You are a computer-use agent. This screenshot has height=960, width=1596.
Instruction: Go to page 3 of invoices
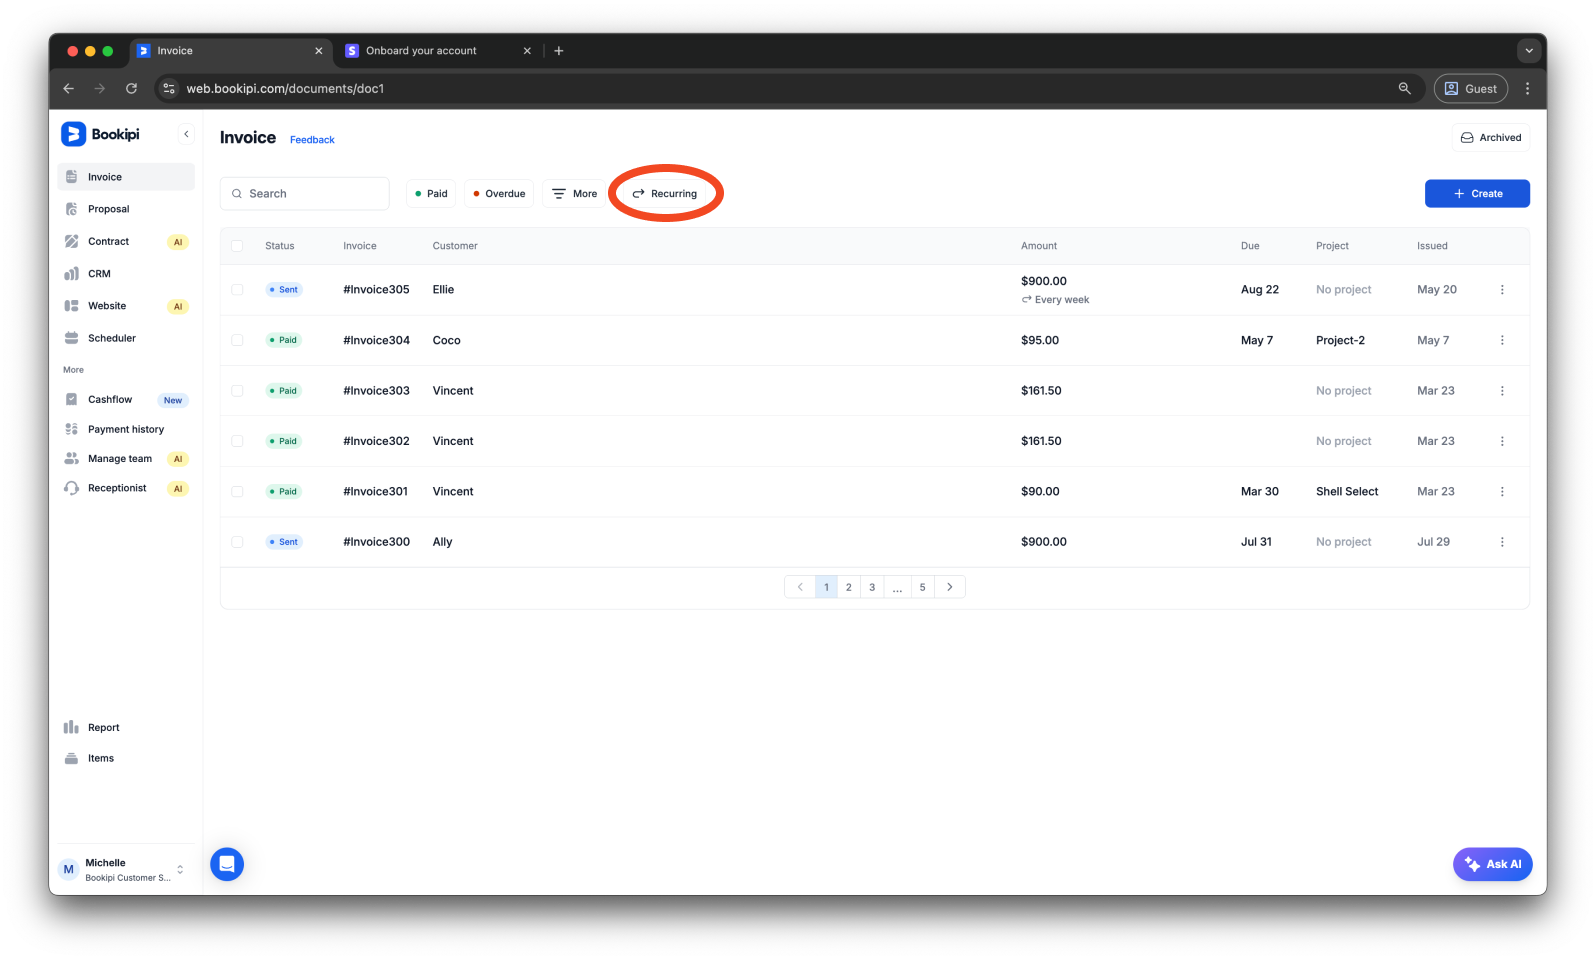coord(872,587)
